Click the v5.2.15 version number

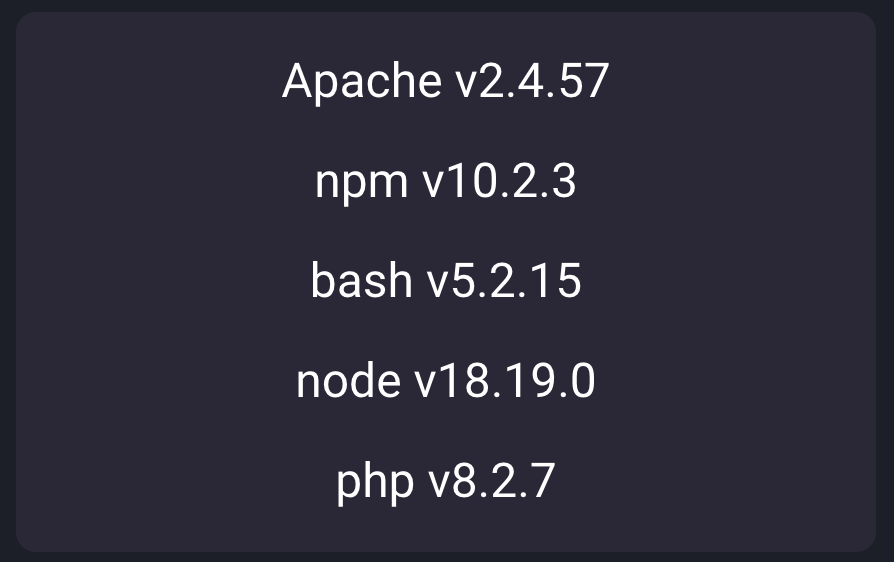[504, 282]
